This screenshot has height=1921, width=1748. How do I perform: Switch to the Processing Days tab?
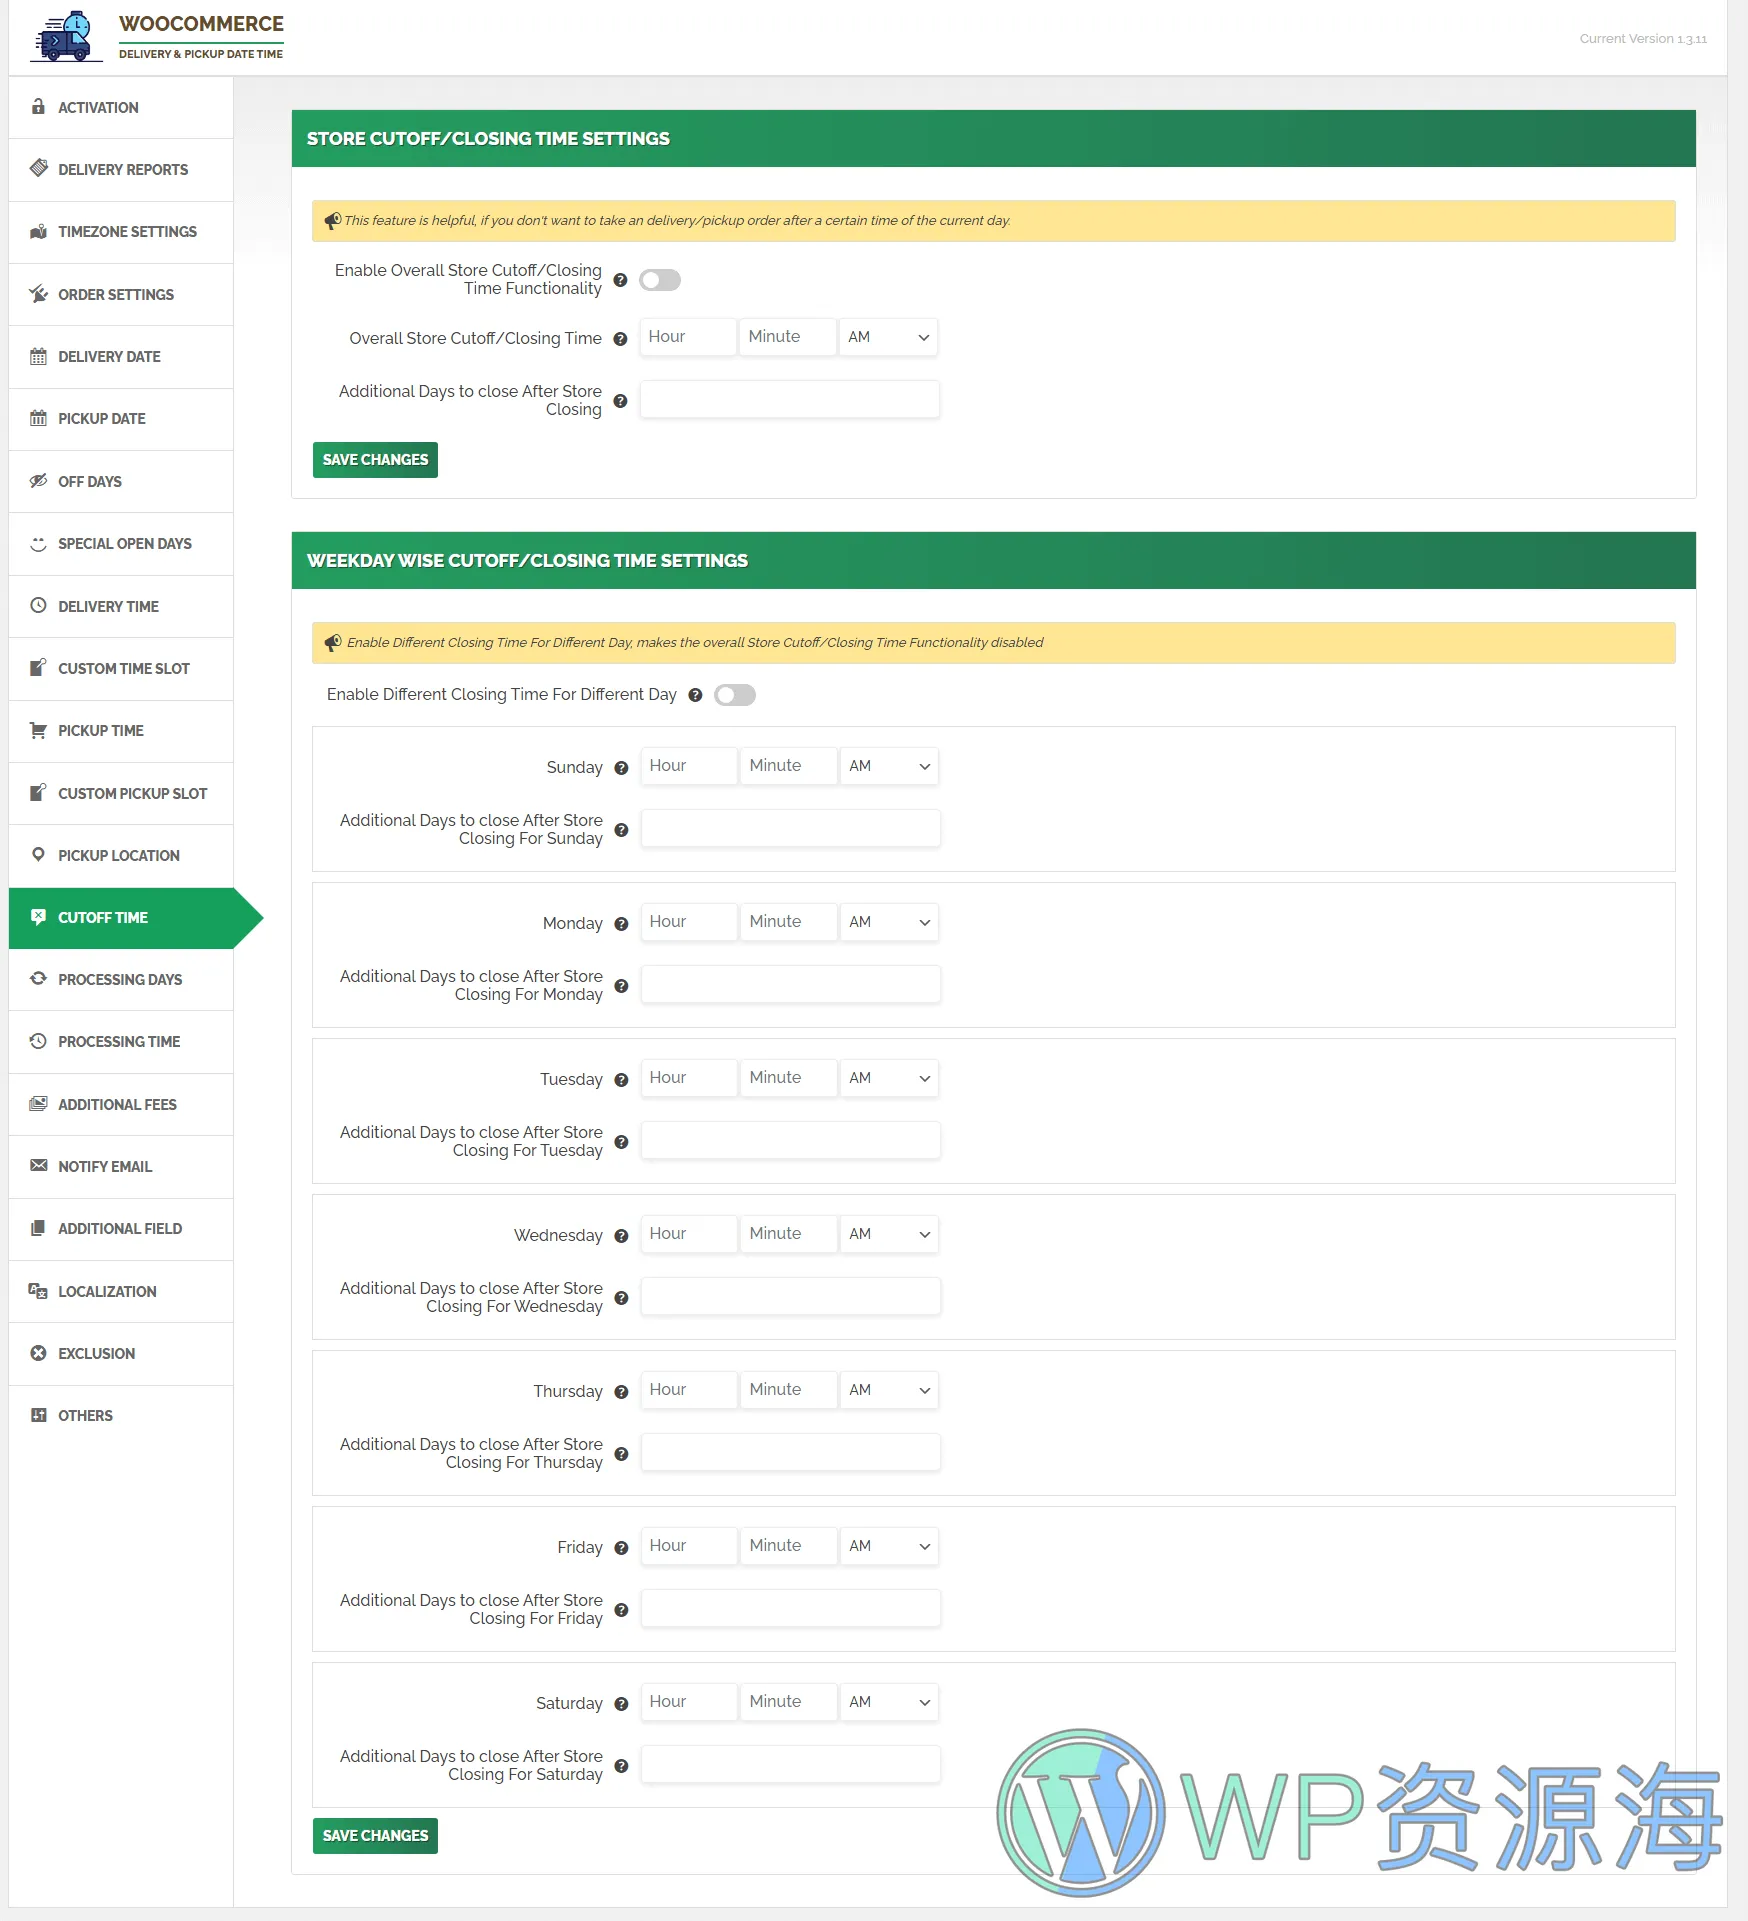(x=120, y=979)
